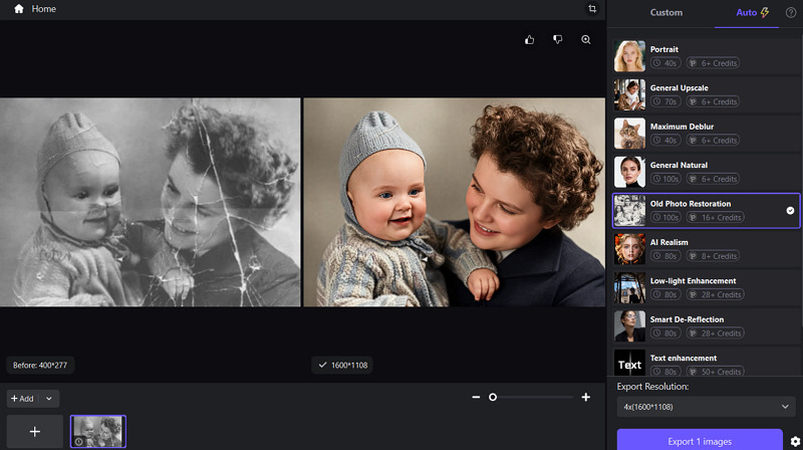Expand the Add button dropdown arrow

pos(49,399)
